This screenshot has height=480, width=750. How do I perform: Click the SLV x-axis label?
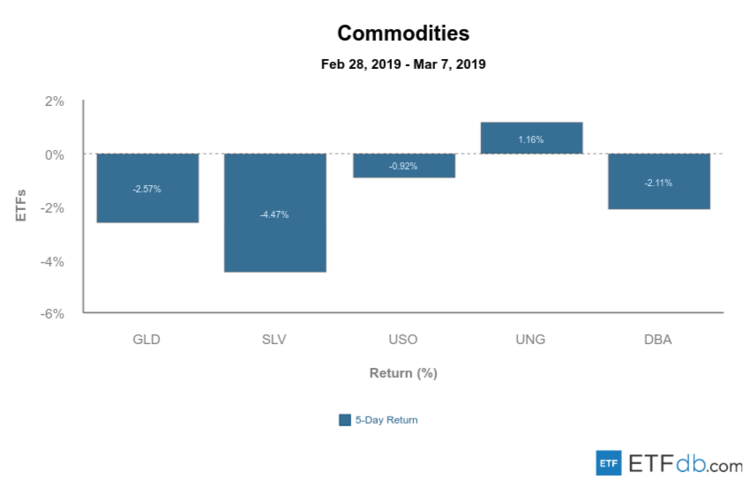point(275,339)
